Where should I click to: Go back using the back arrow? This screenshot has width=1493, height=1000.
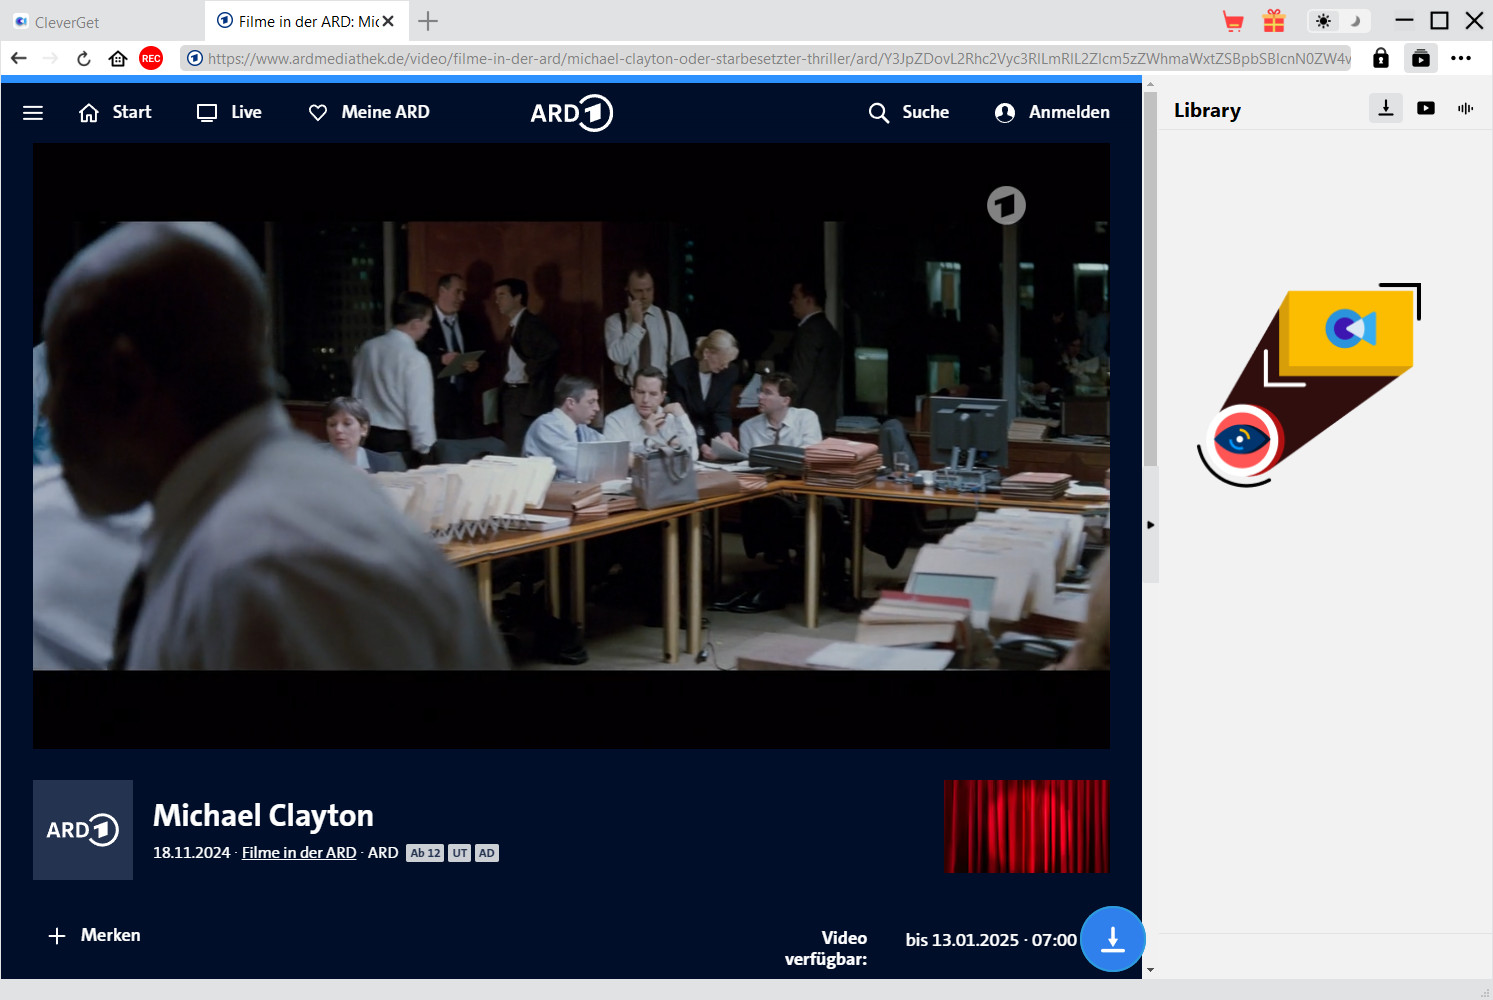pos(19,58)
